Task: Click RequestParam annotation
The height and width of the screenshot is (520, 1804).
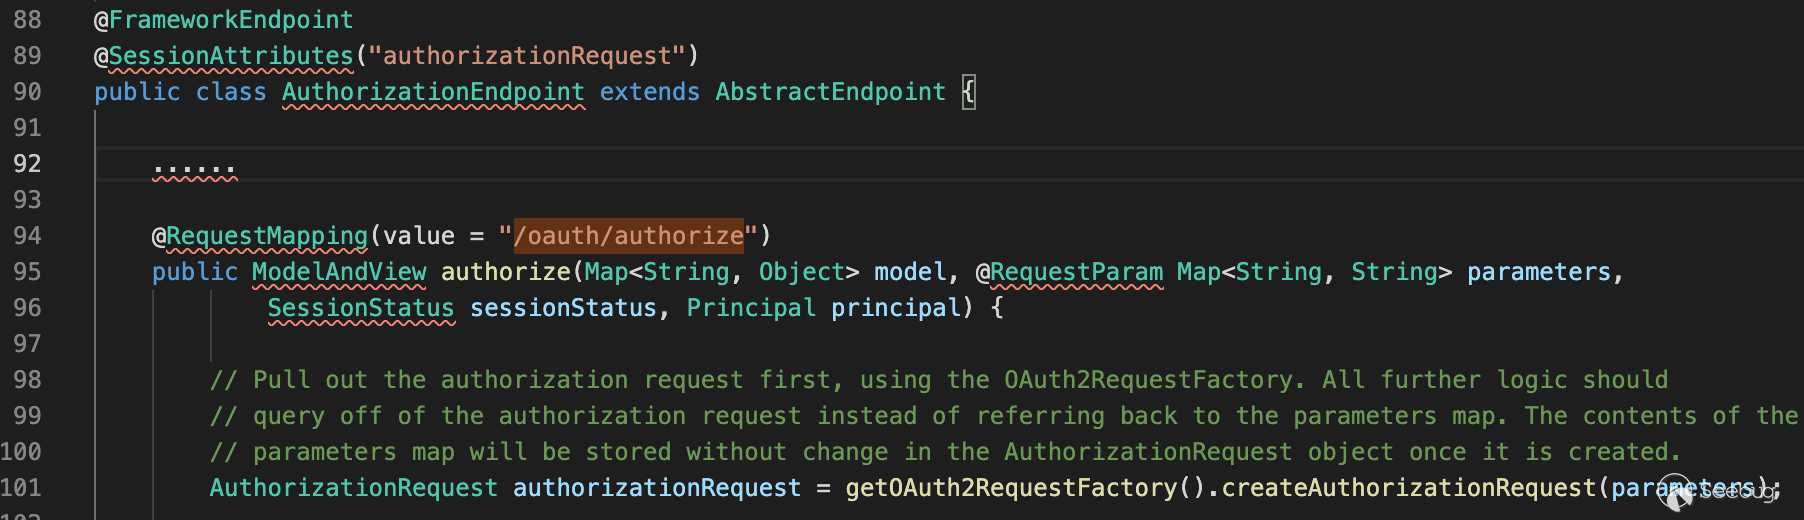Action: (x=1076, y=272)
